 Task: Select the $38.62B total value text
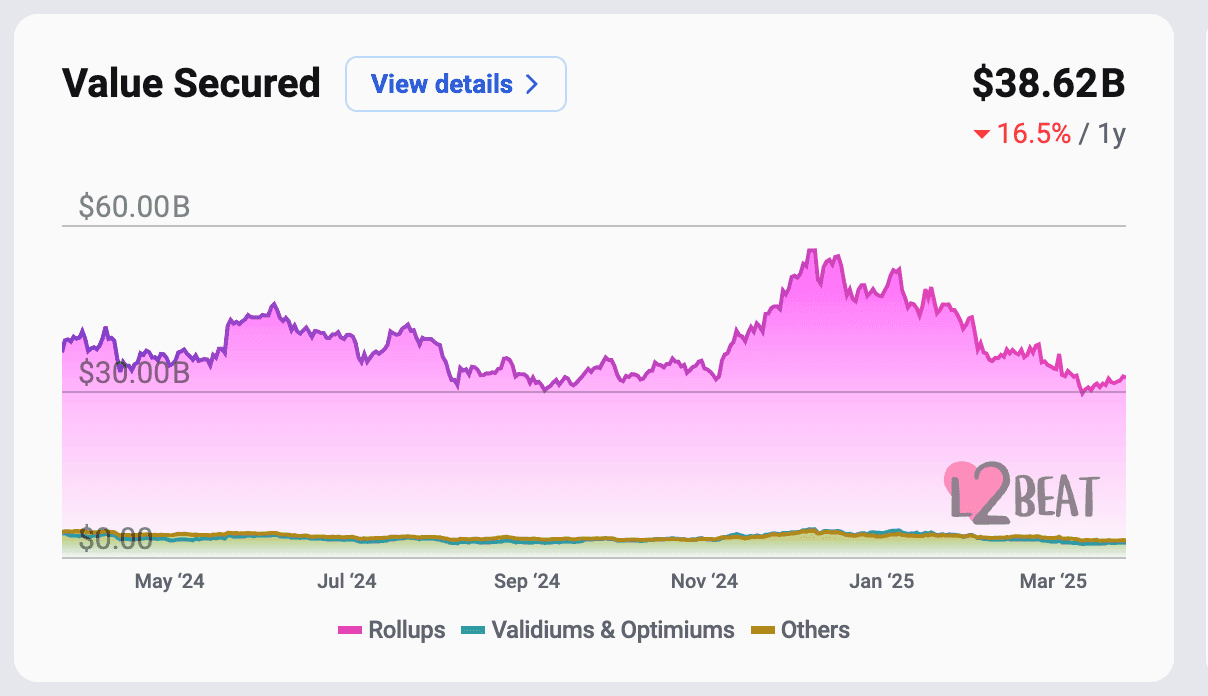click(1048, 84)
